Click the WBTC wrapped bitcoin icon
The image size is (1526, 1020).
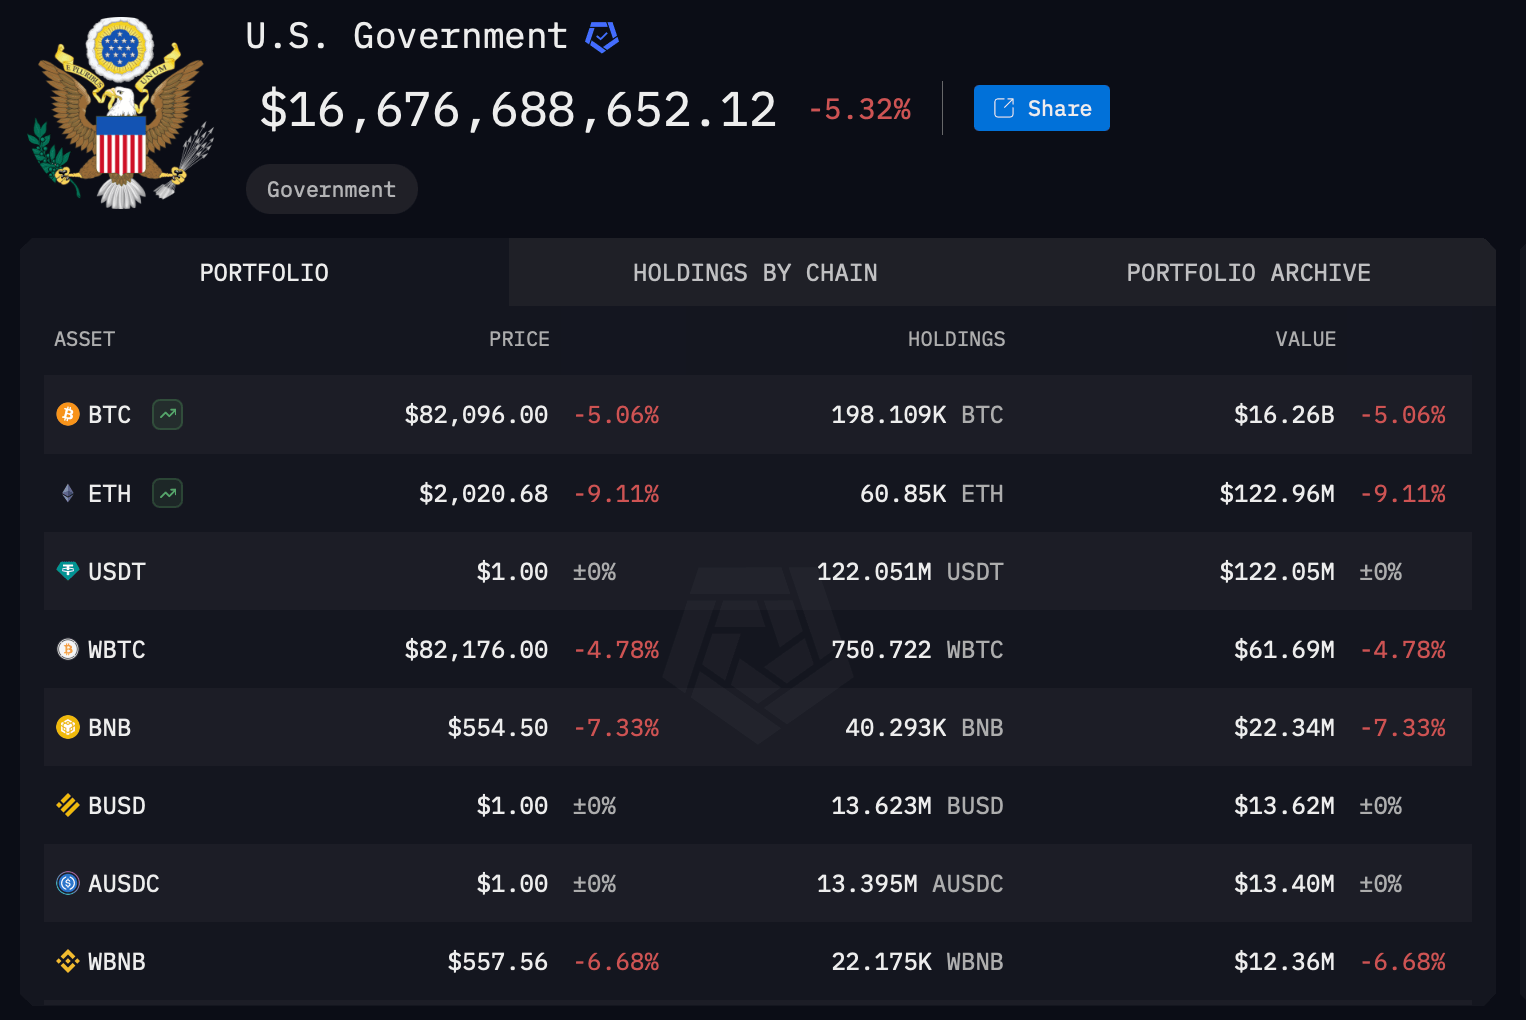tap(66, 649)
